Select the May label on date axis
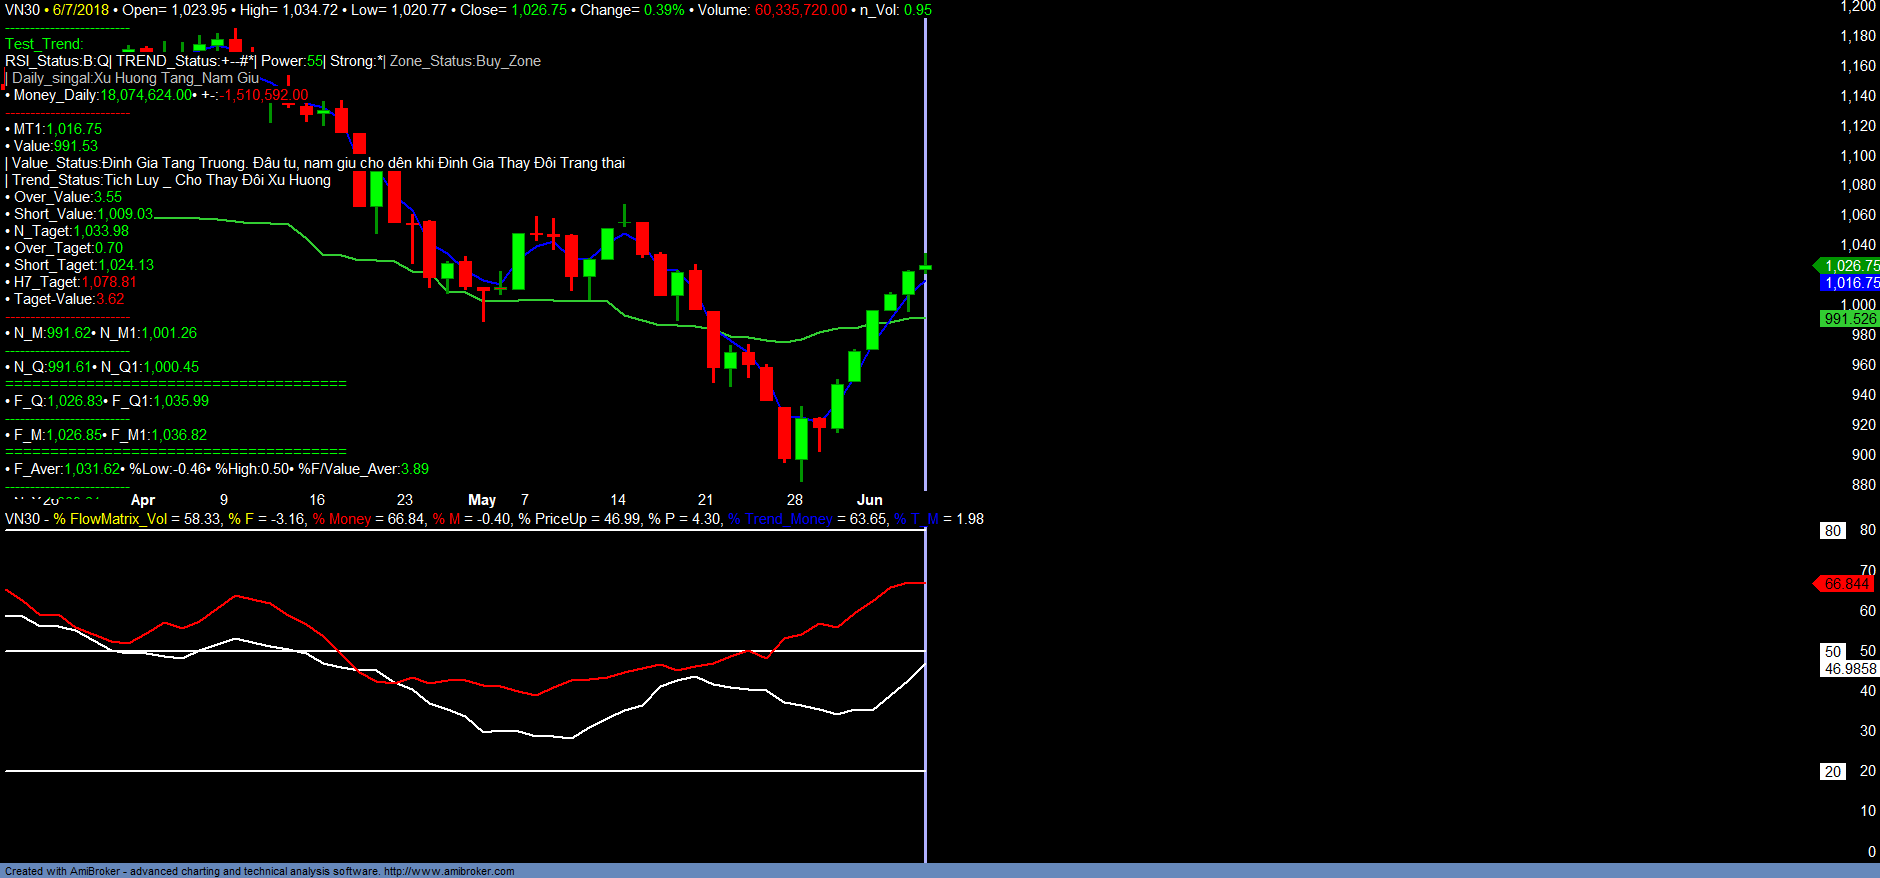1880x878 pixels. coord(482,500)
